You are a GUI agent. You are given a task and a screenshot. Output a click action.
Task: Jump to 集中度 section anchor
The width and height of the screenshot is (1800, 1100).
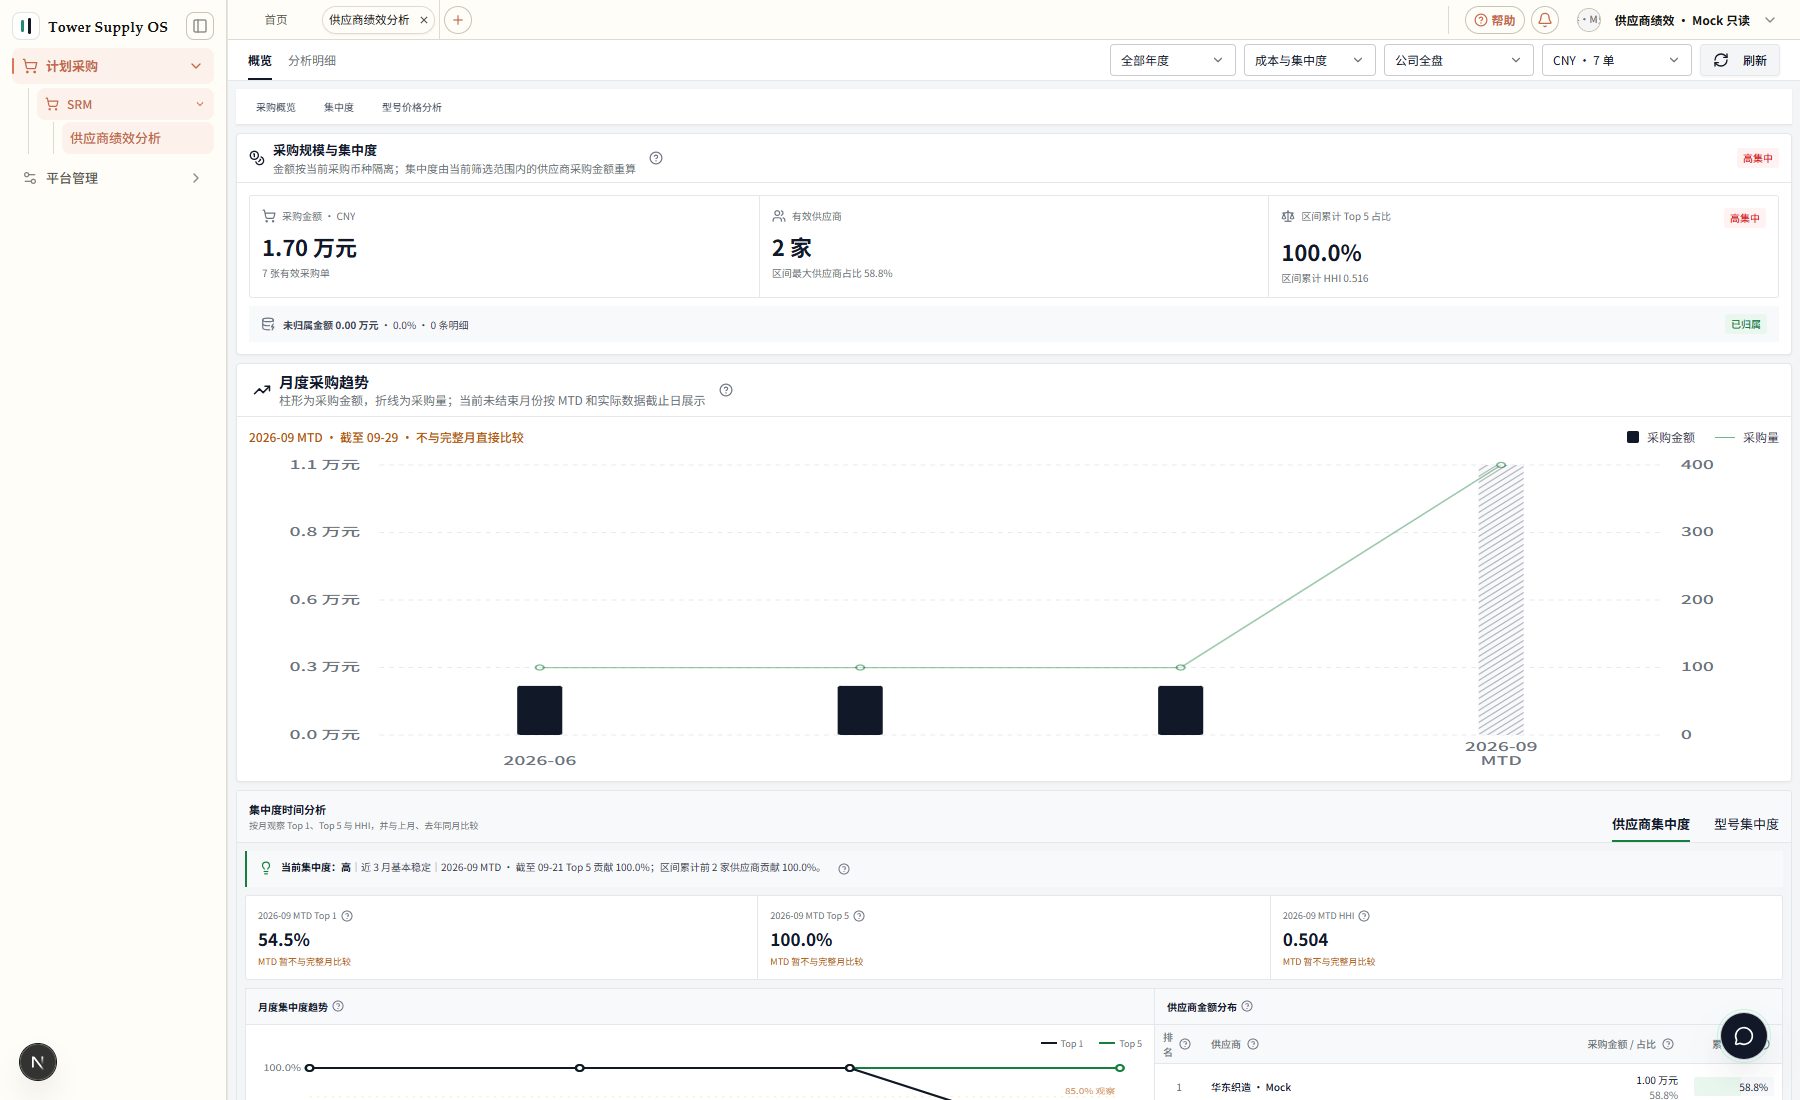pos(339,107)
